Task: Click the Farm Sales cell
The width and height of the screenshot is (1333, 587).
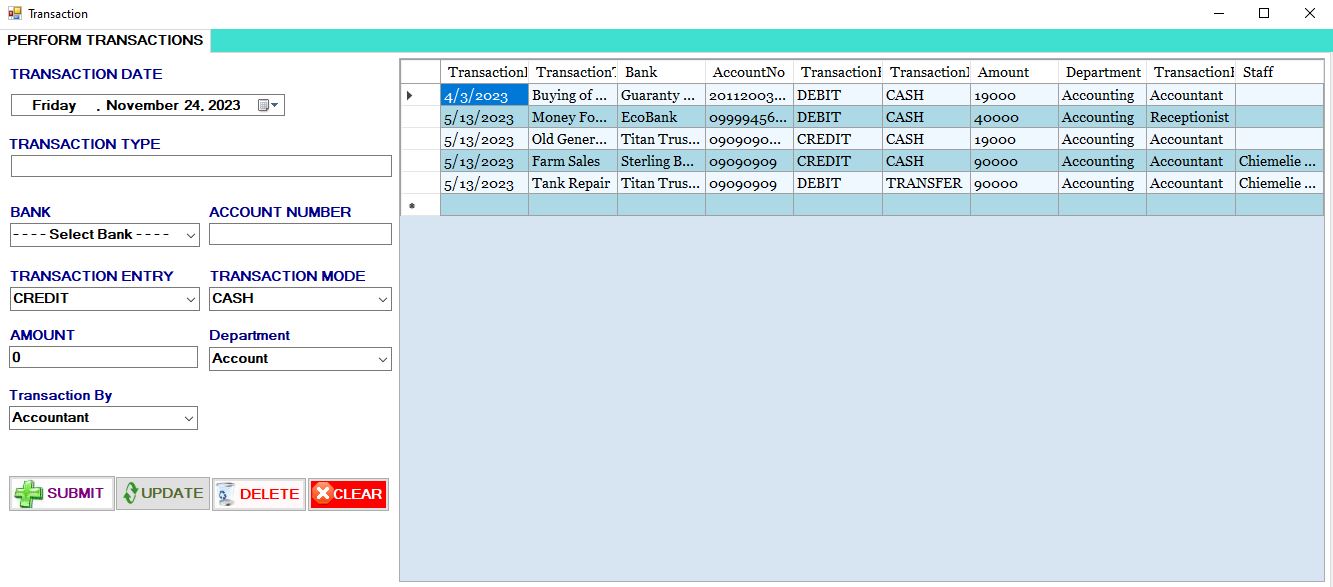Action: click(573, 161)
